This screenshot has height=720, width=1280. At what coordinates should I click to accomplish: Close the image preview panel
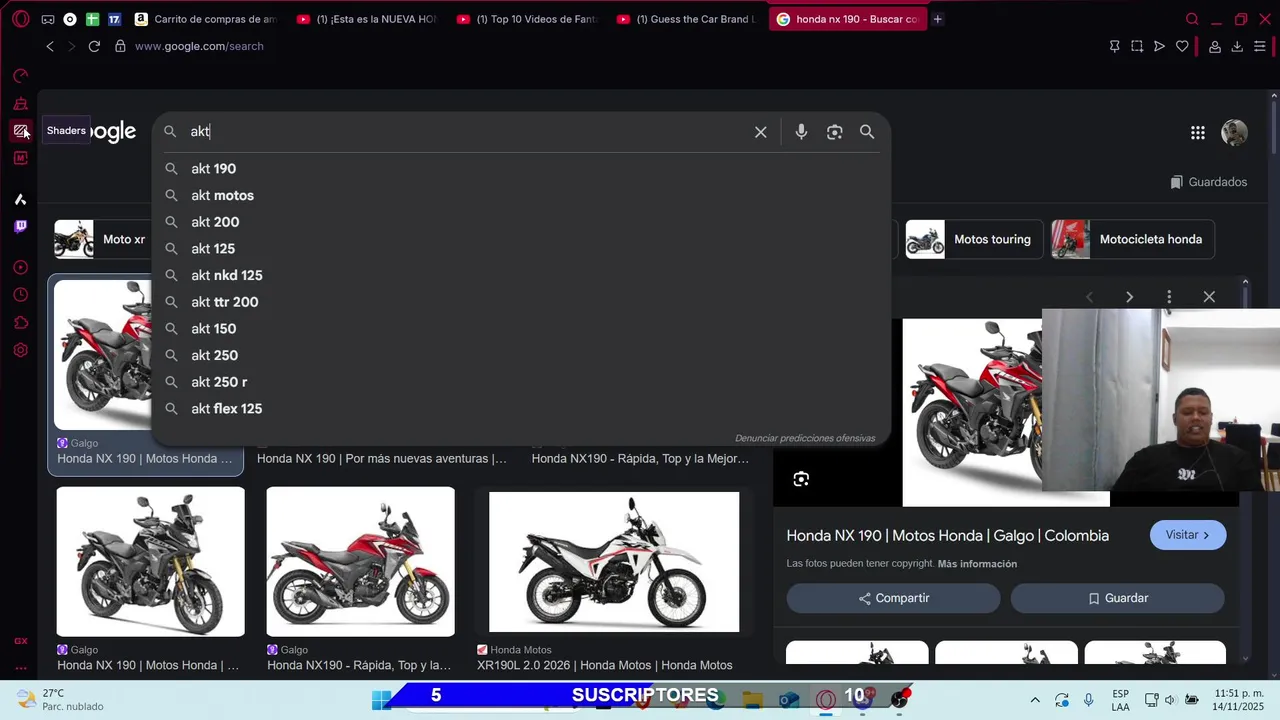1209,297
